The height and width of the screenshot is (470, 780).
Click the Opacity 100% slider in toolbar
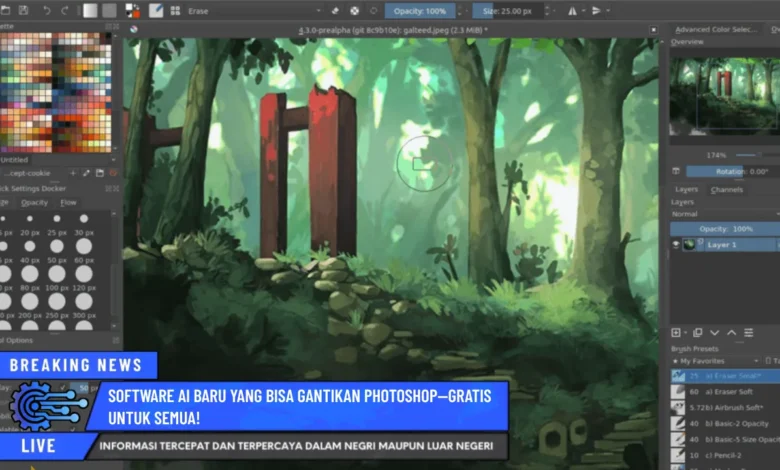(420, 11)
